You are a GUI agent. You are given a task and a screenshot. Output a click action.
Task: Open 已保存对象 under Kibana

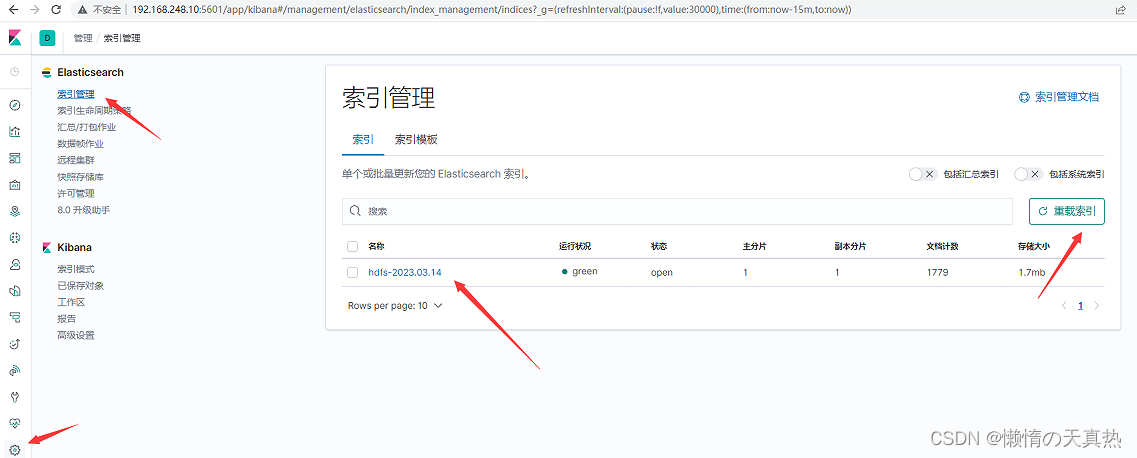80,286
